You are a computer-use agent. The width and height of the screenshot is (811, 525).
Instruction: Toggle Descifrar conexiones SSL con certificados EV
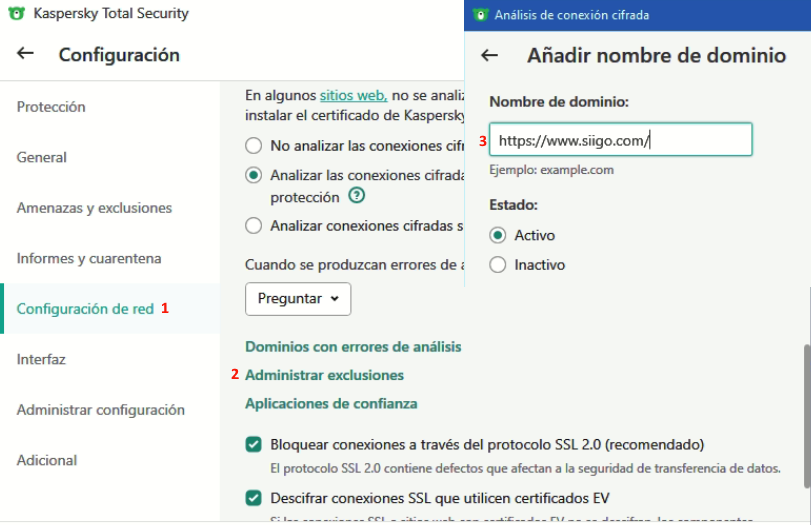[253, 498]
